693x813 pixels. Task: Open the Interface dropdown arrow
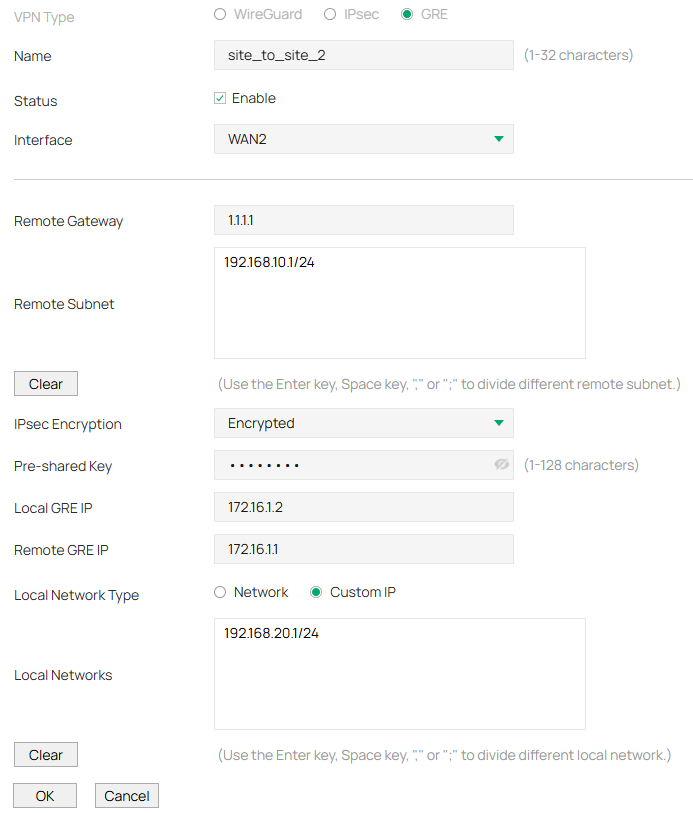pyautogui.click(x=498, y=139)
